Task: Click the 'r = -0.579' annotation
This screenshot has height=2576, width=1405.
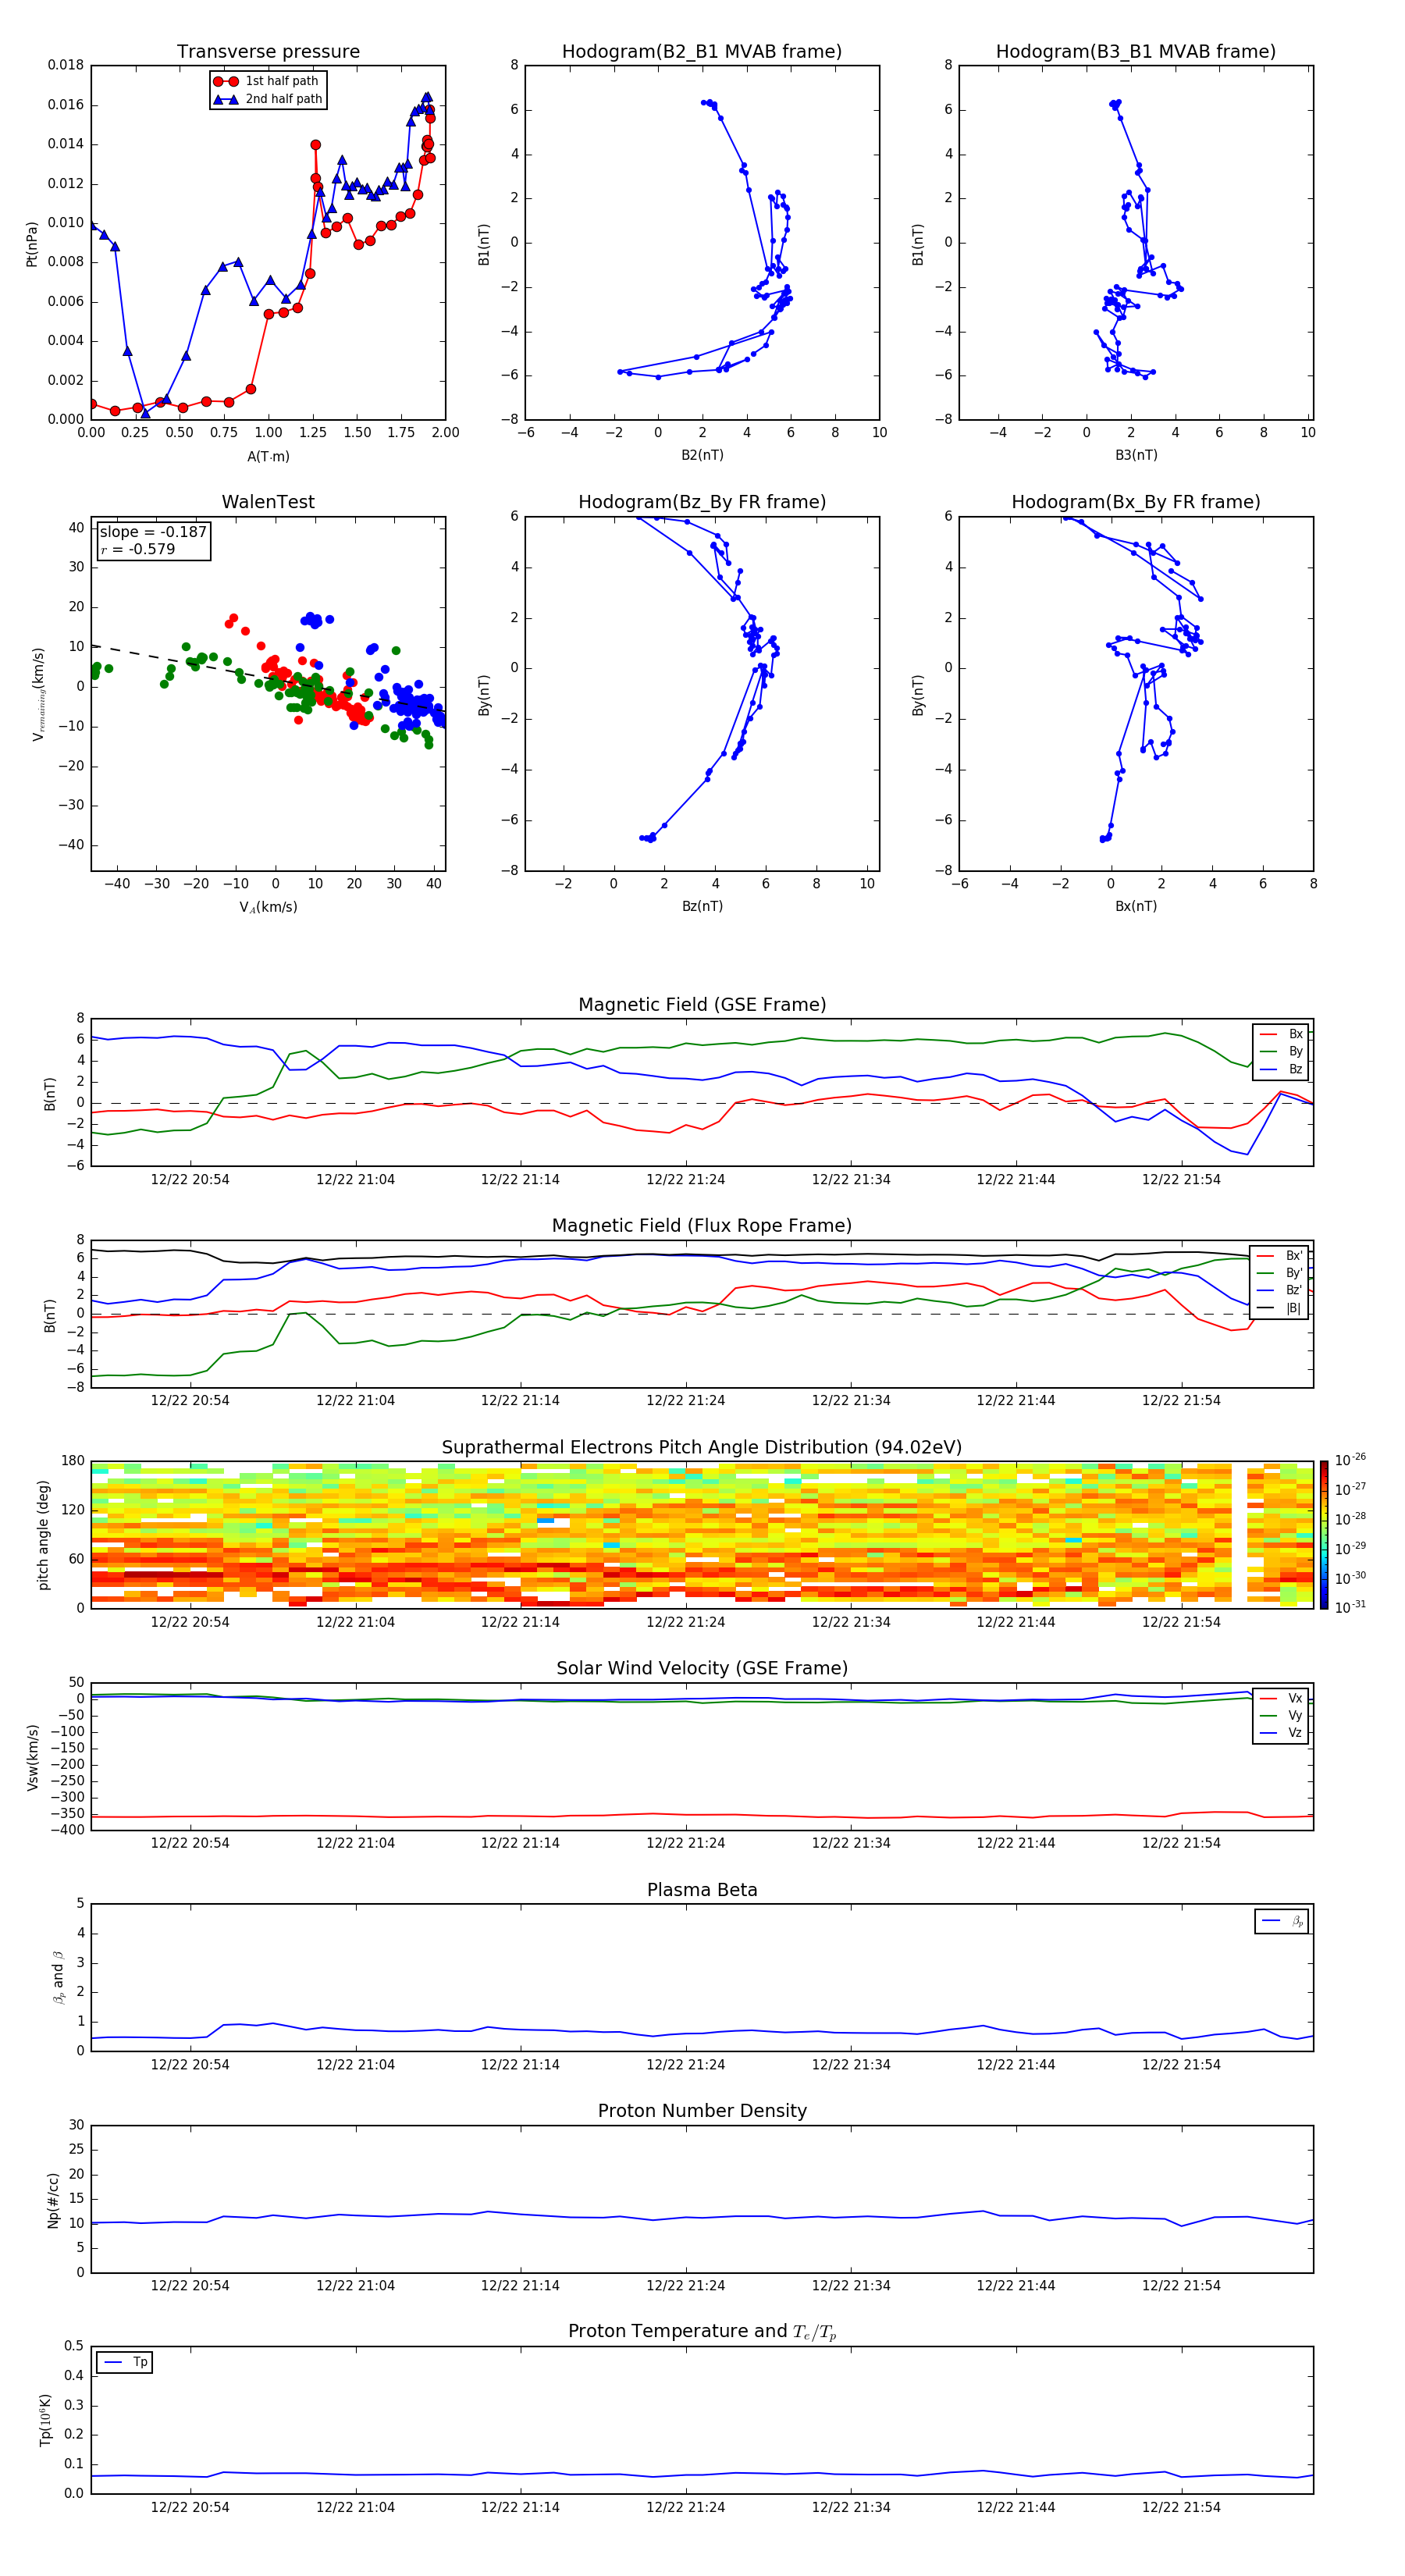Action: pos(138,550)
